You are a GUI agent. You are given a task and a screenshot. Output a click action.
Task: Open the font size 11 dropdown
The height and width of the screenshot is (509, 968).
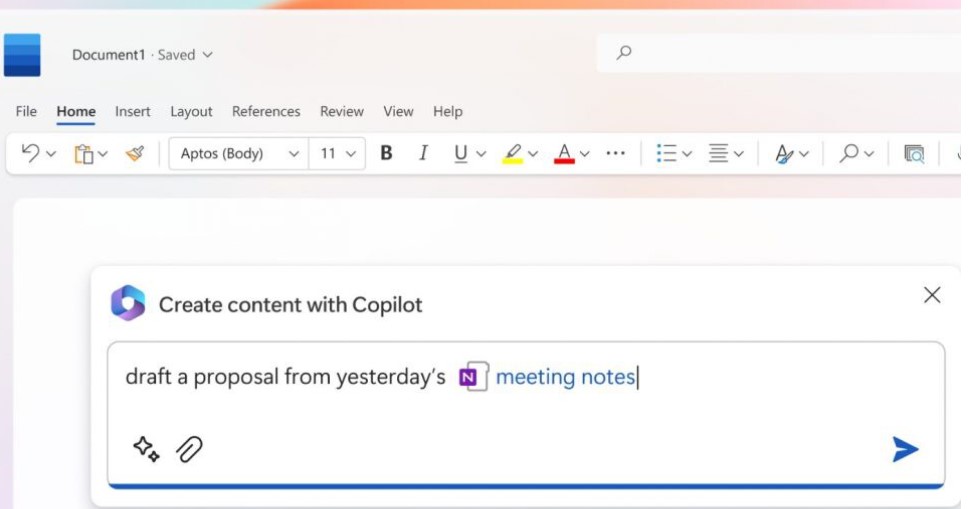[337, 153]
